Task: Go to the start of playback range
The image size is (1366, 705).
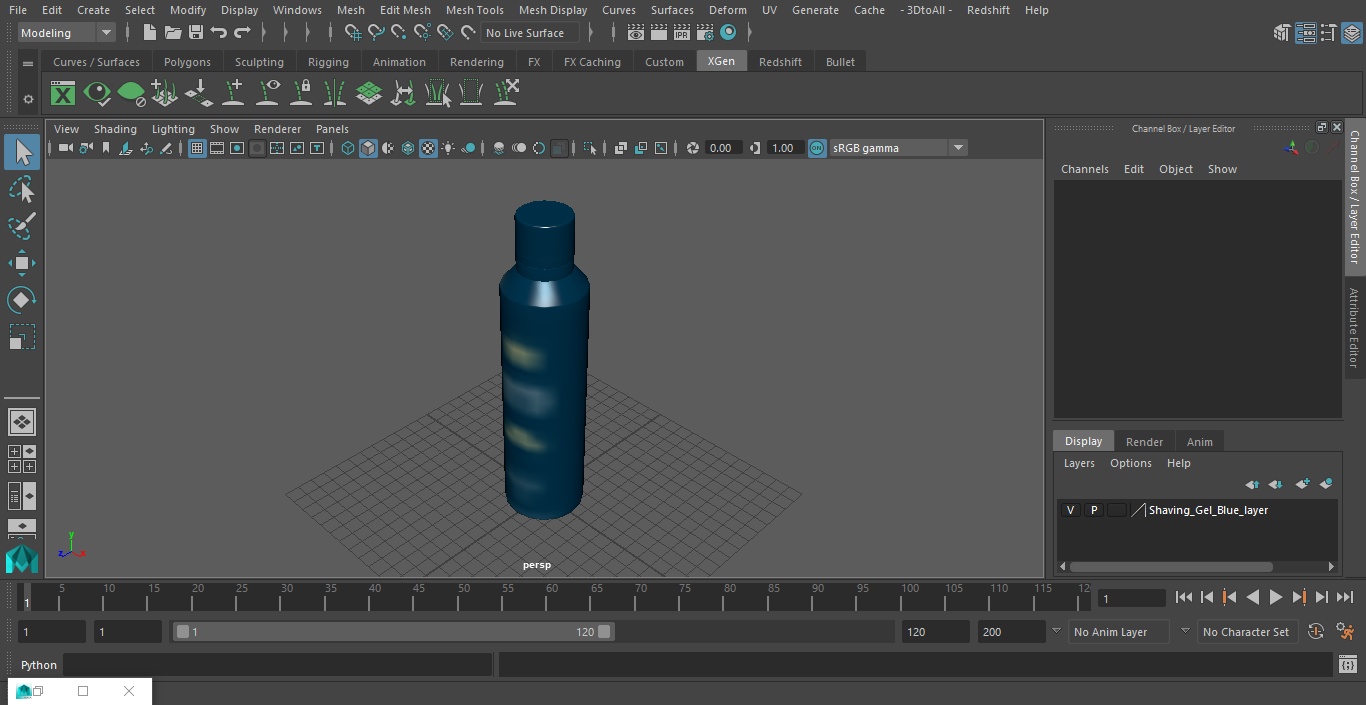Action: coord(1183,597)
